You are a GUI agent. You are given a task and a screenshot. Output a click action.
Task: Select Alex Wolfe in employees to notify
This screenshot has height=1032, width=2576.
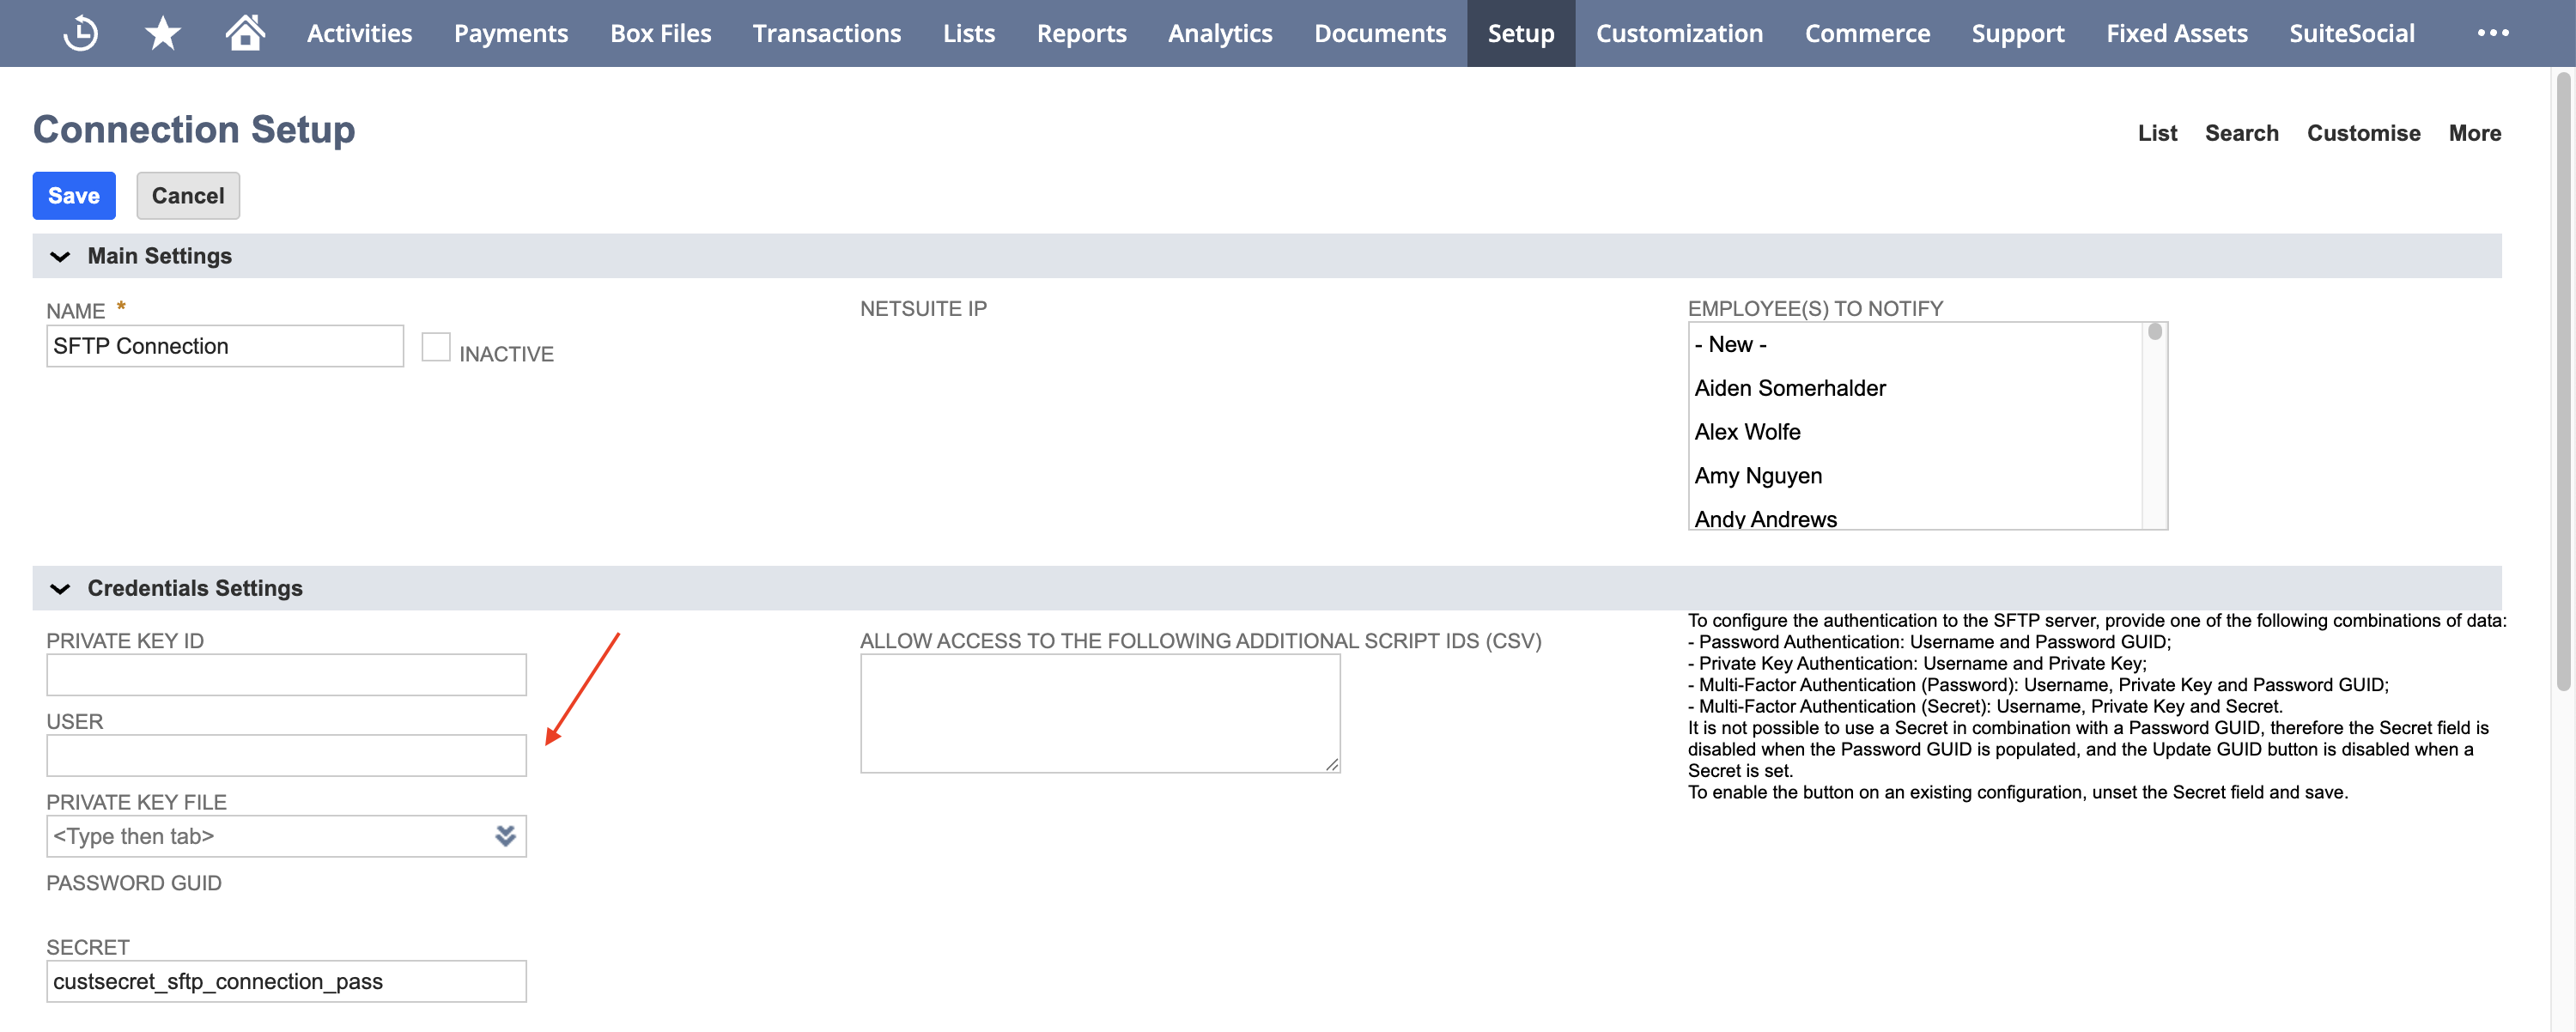point(1748,431)
